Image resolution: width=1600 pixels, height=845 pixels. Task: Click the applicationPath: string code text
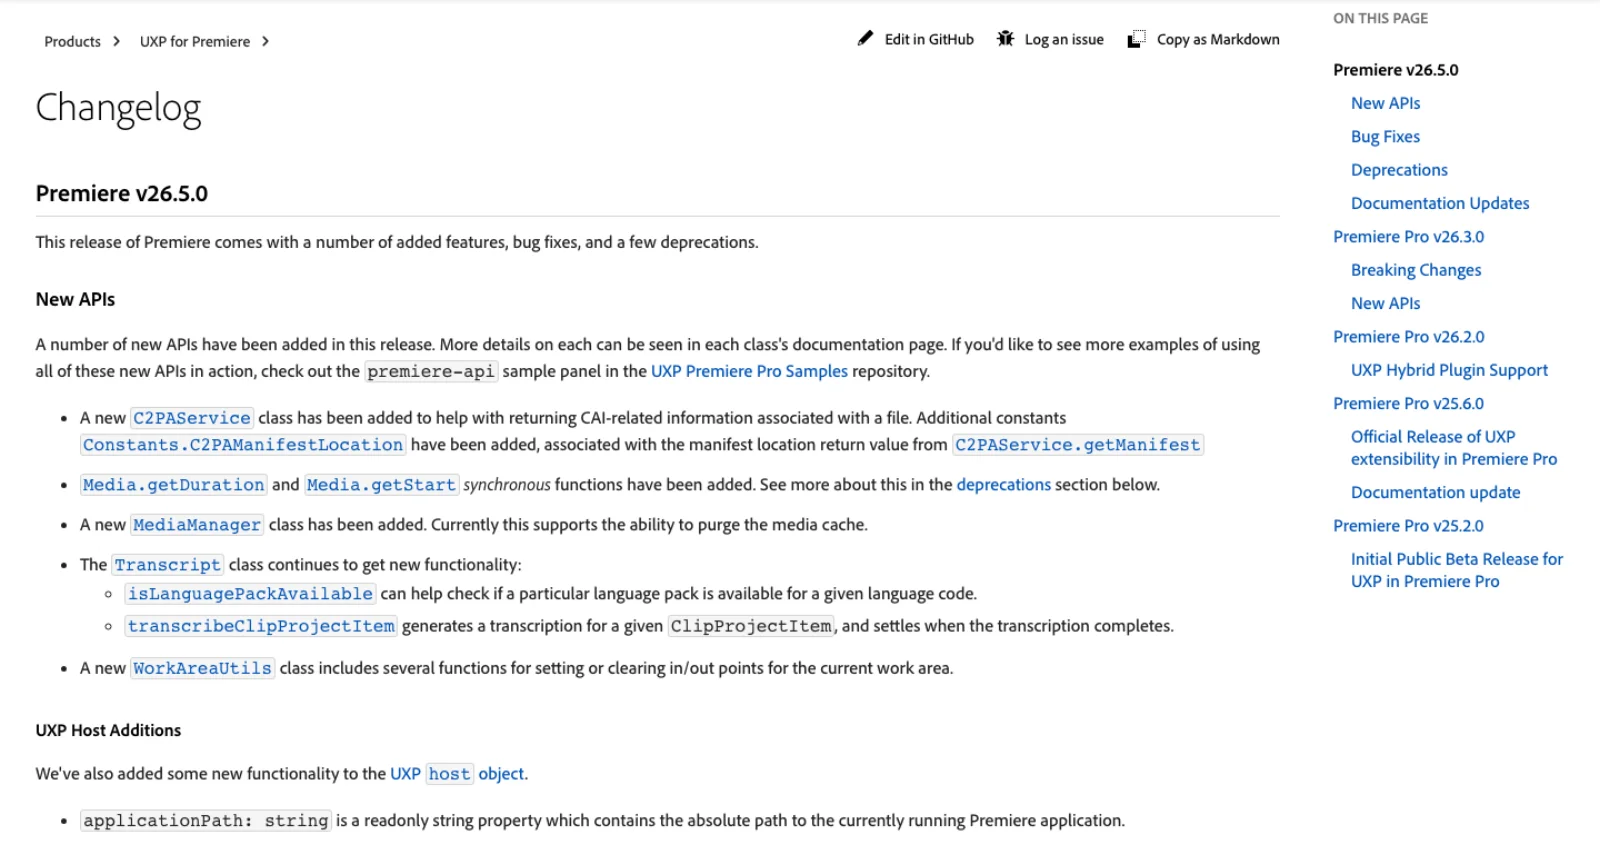pyautogui.click(x=206, y=821)
